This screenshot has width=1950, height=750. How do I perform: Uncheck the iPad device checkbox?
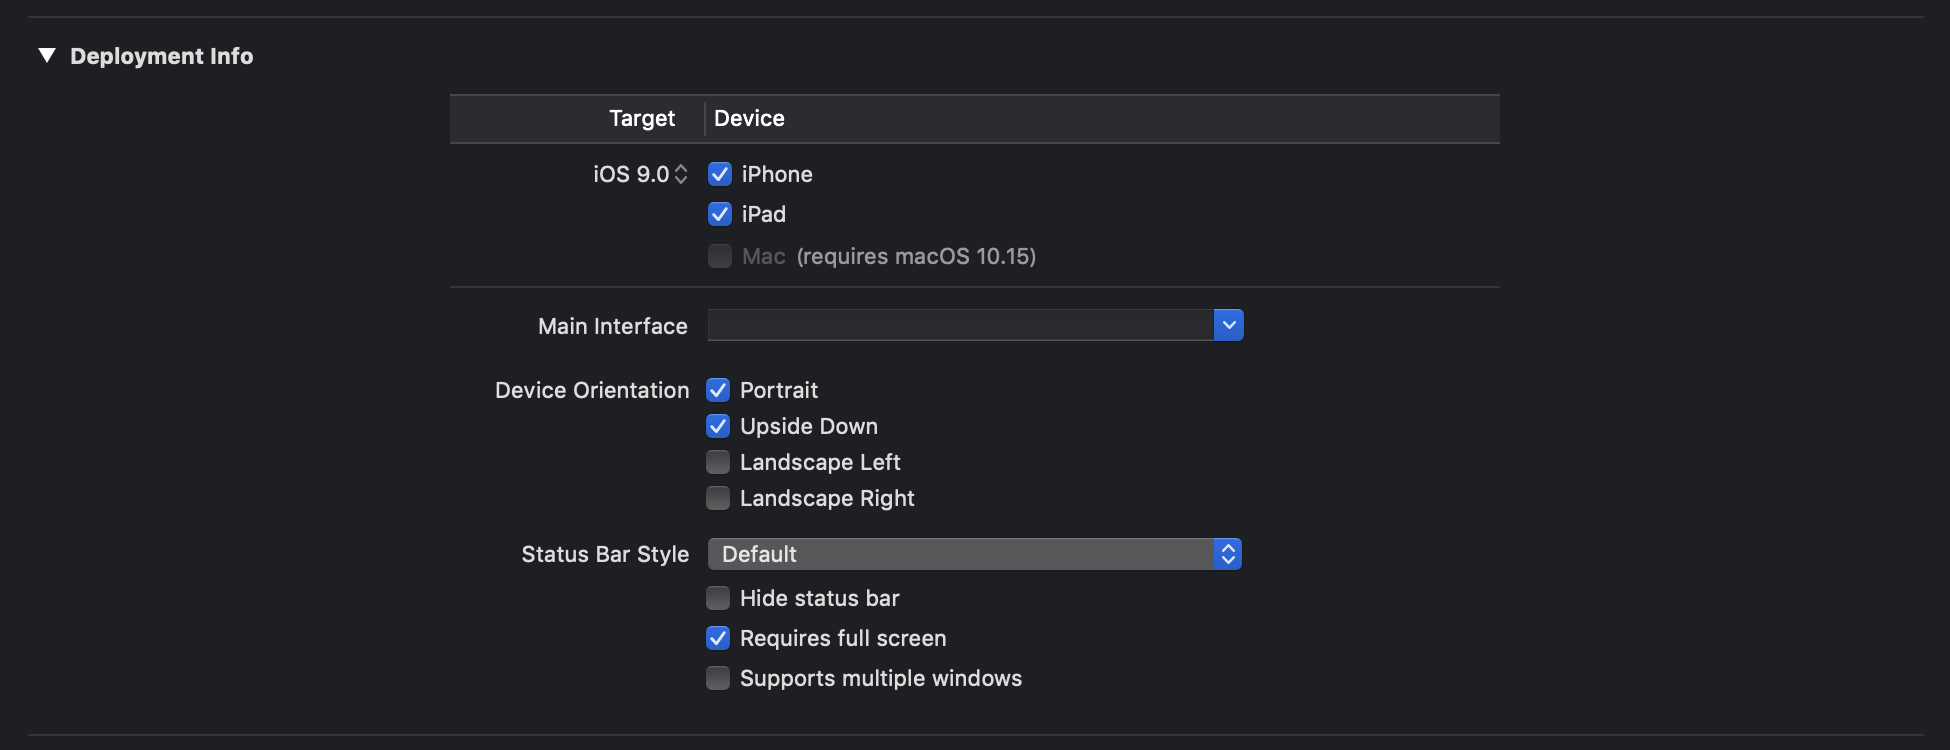[720, 214]
